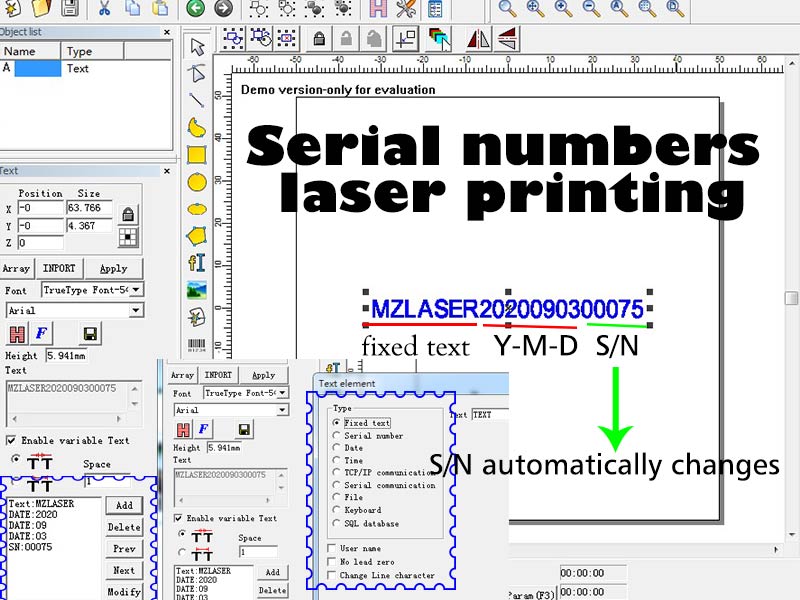Choose the Keyboard type option
Image resolution: width=800 pixels, height=600 pixels.
coord(336,510)
